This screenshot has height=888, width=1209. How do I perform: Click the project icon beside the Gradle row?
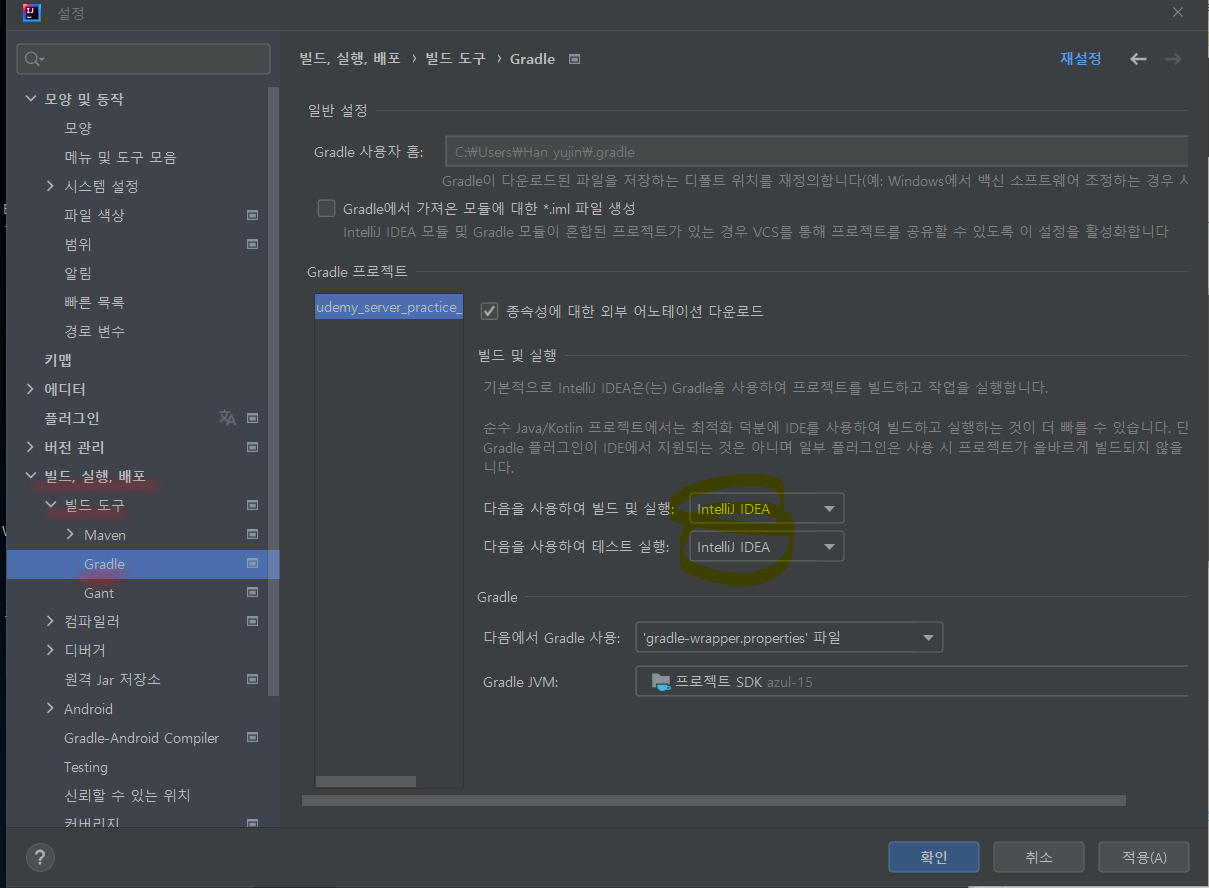[x=253, y=564]
